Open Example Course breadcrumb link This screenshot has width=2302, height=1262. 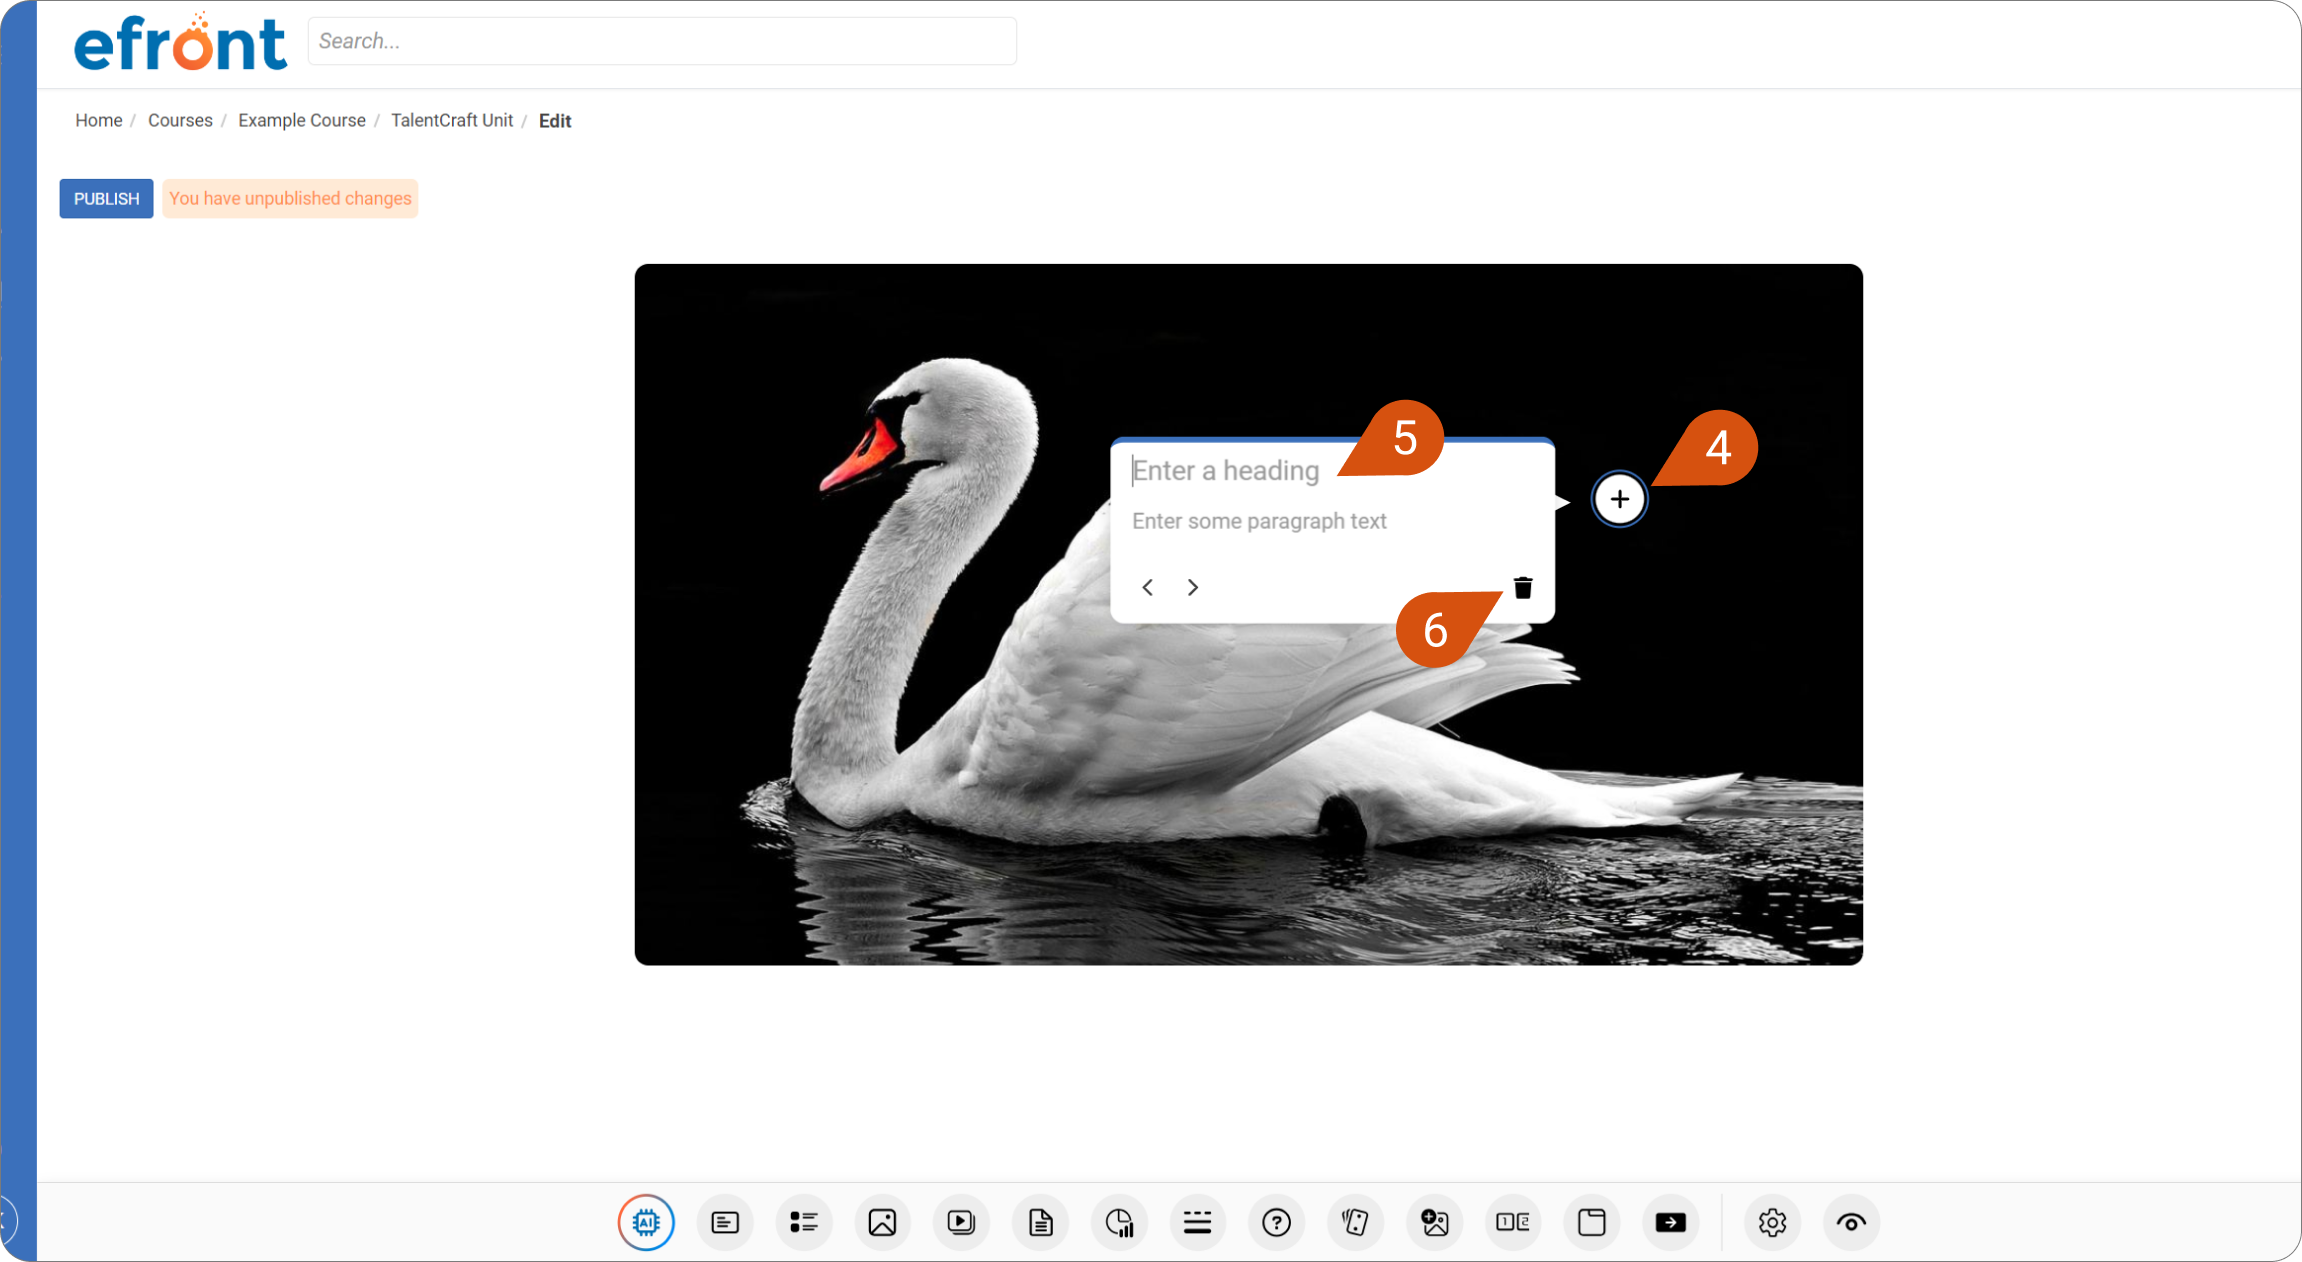pos(301,120)
